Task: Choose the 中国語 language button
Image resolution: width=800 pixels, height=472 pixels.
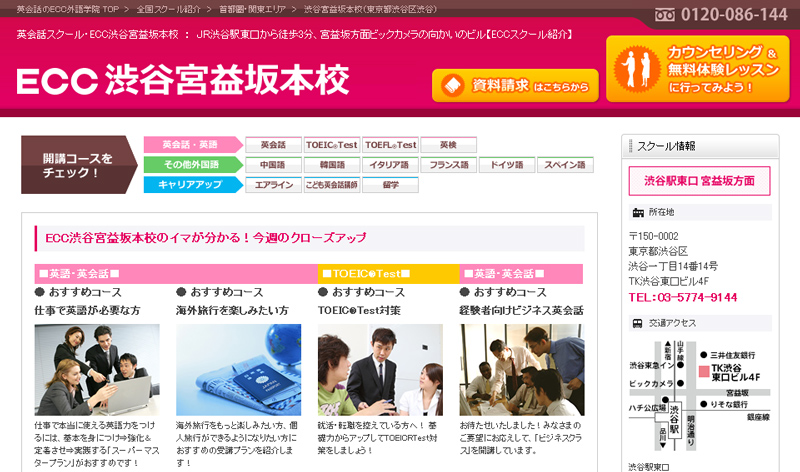Action: coord(273,165)
